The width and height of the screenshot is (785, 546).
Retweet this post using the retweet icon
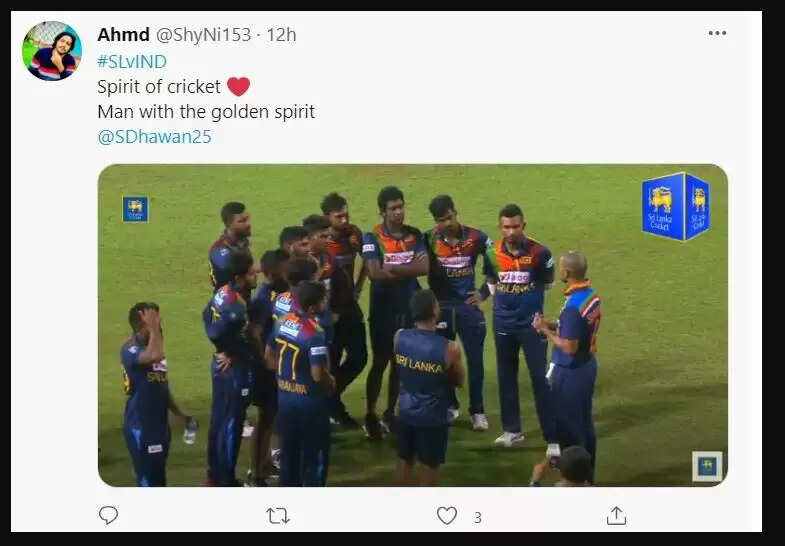point(278,515)
